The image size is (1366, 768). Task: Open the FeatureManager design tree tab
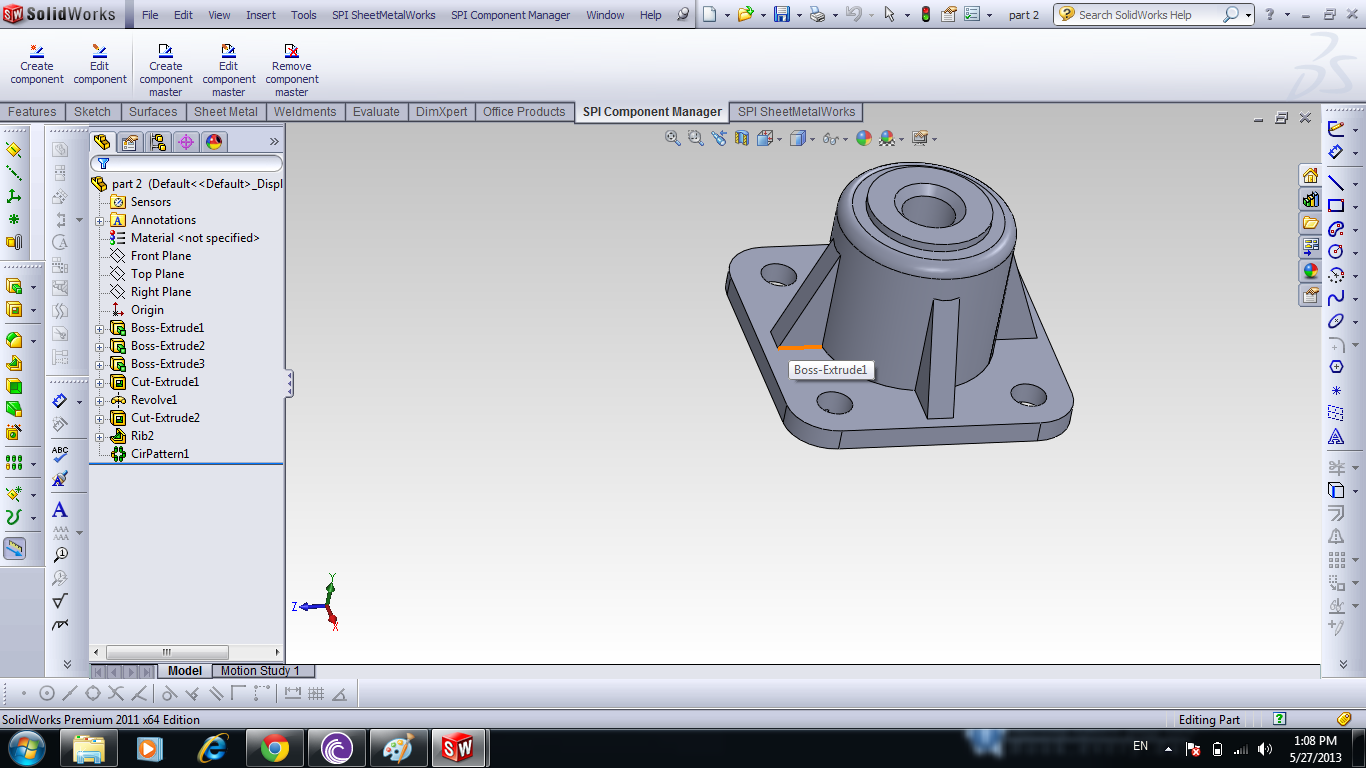coord(103,142)
